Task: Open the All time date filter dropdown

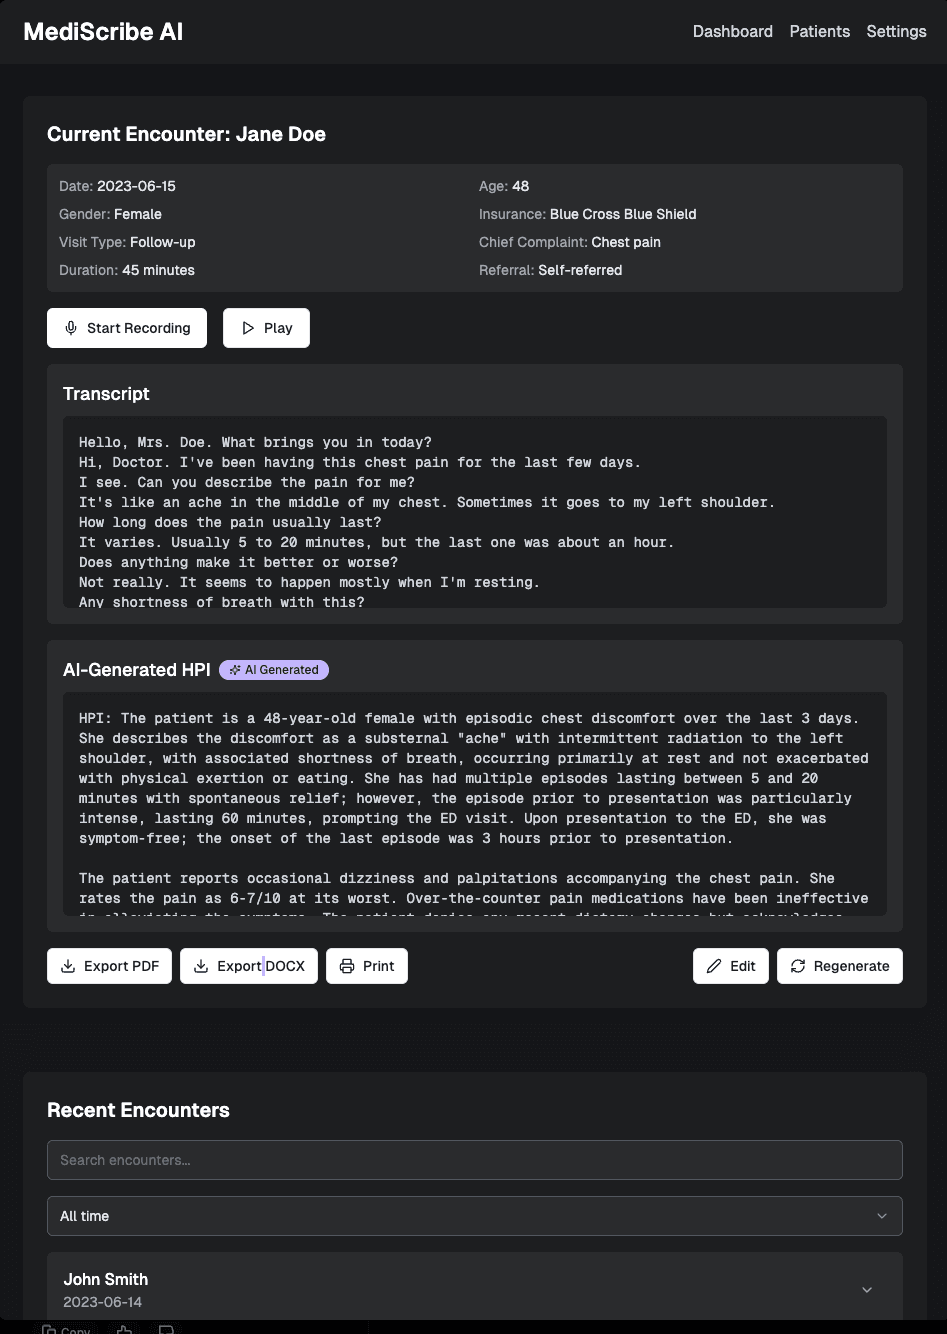Action: (x=474, y=1216)
